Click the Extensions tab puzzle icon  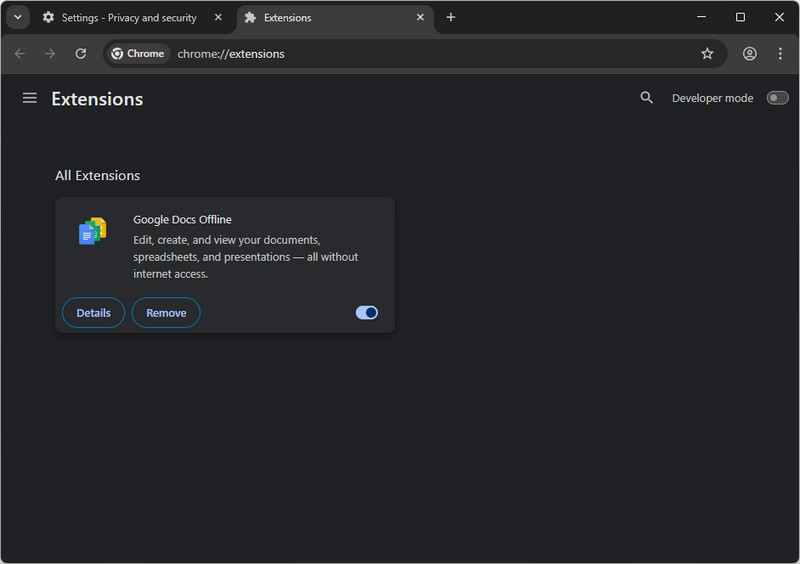(x=250, y=18)
